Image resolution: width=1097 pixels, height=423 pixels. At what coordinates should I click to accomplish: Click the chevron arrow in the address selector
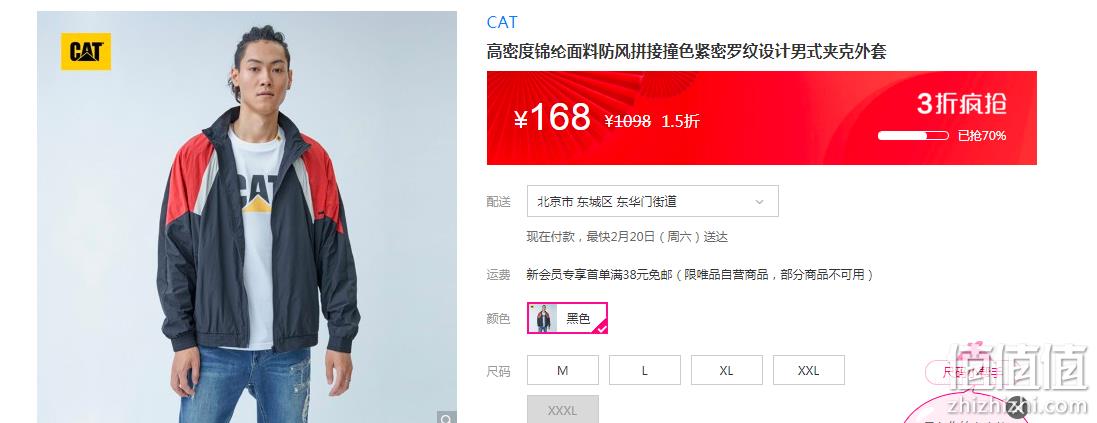click(760, 202)
